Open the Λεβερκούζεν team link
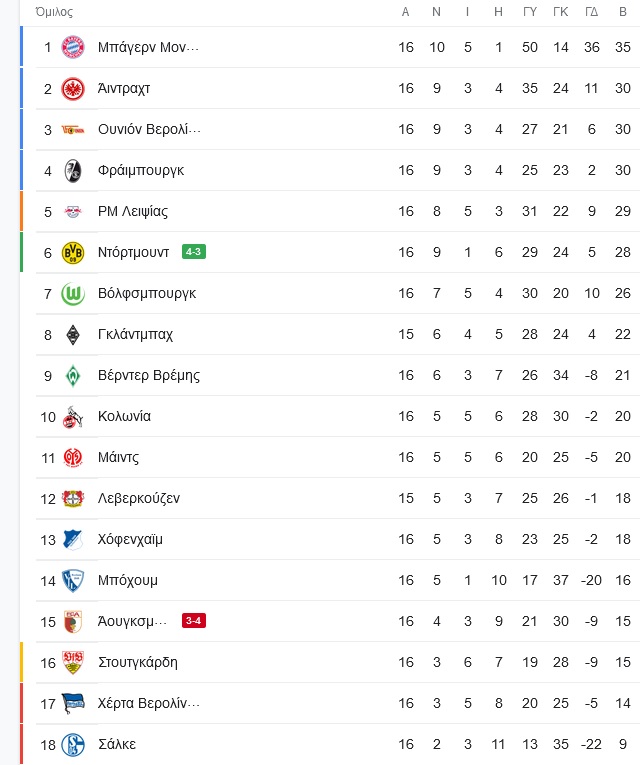 [x=139, y=499]
